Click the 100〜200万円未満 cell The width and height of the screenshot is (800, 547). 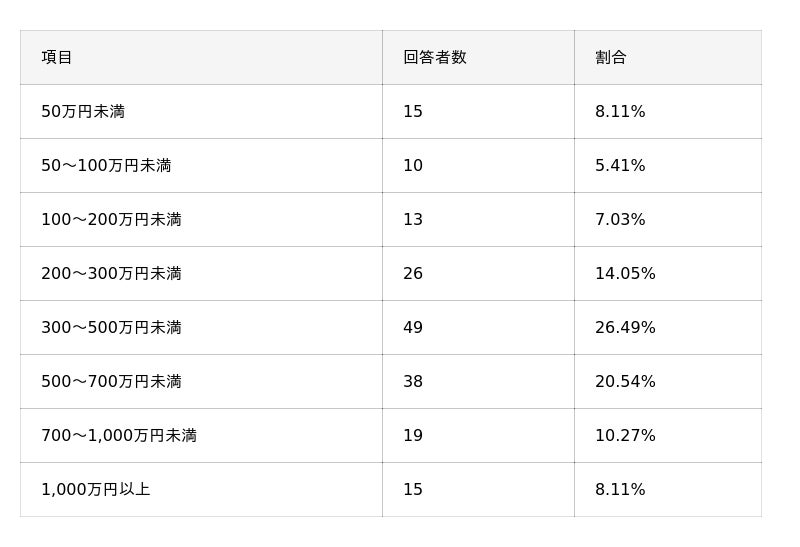[111, 220]
